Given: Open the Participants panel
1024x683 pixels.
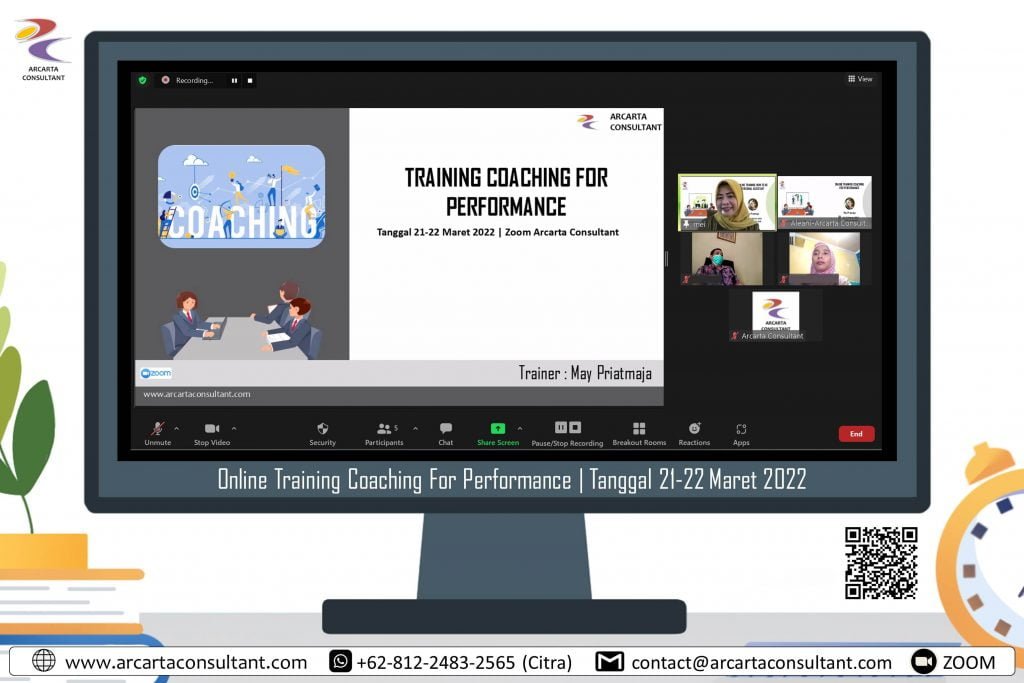Looking at the screenshot, I should click(384, 432).
